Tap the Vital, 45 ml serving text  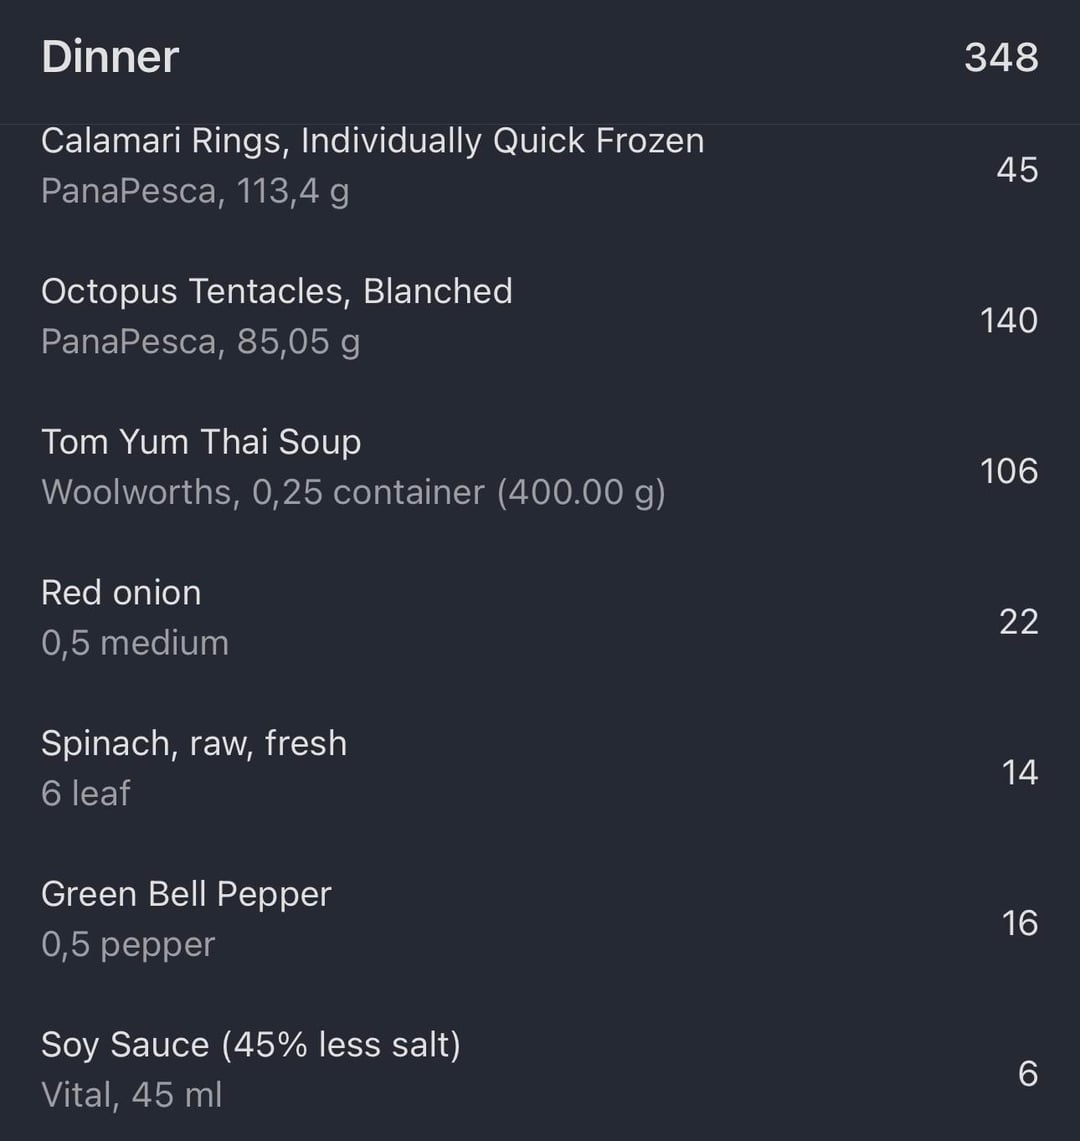132,1095
